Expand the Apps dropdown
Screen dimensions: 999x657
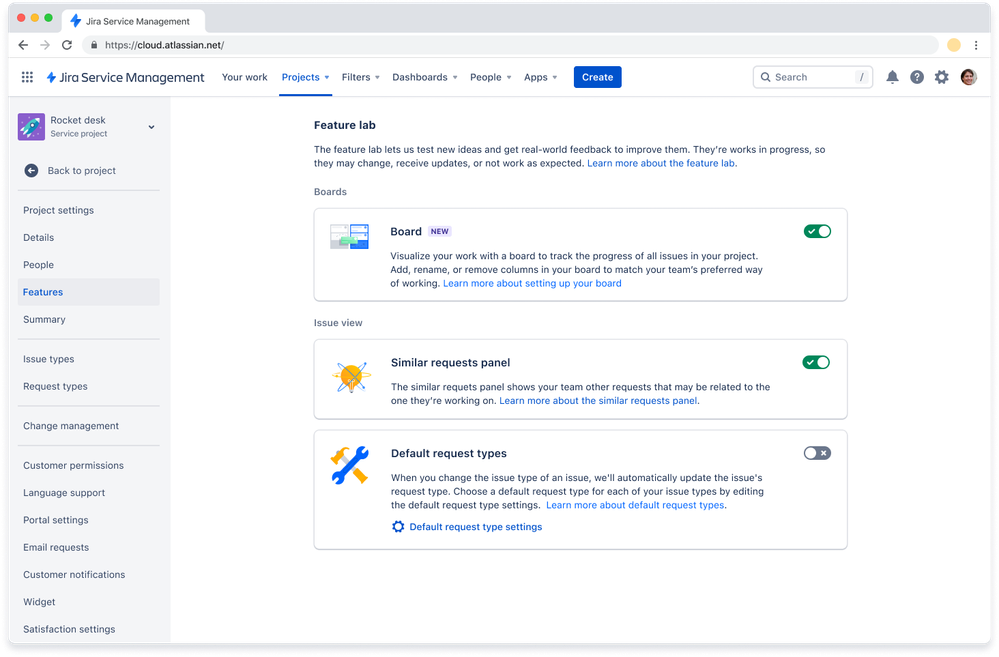[540, 77]
